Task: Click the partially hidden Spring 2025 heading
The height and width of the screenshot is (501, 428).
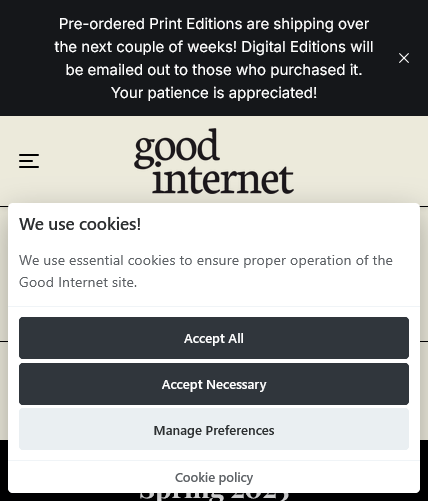Action: click(214, 496)
